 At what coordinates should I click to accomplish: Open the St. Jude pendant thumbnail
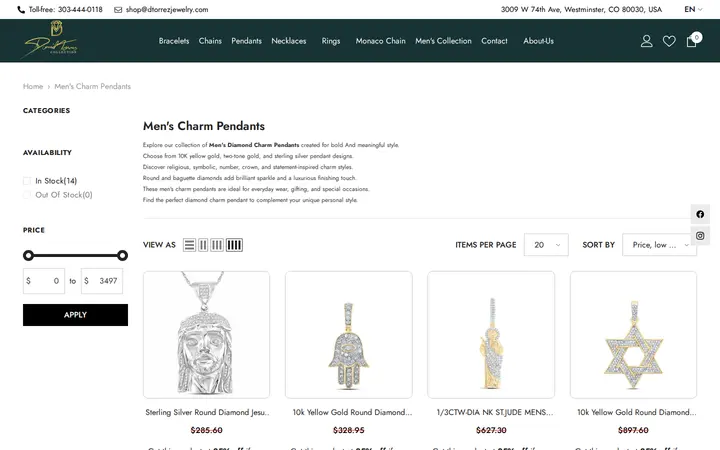(491, 335)
